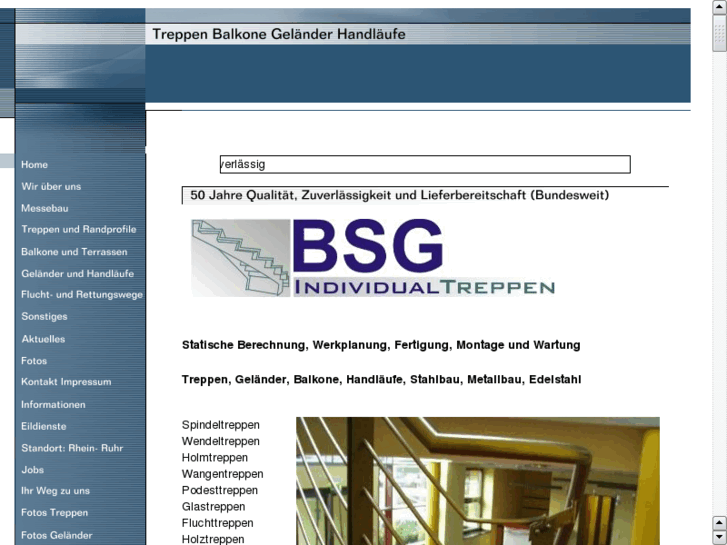727x545 pixels.
Task: Click the scrollbar up arrow at top
Action: tap(720, 7)
